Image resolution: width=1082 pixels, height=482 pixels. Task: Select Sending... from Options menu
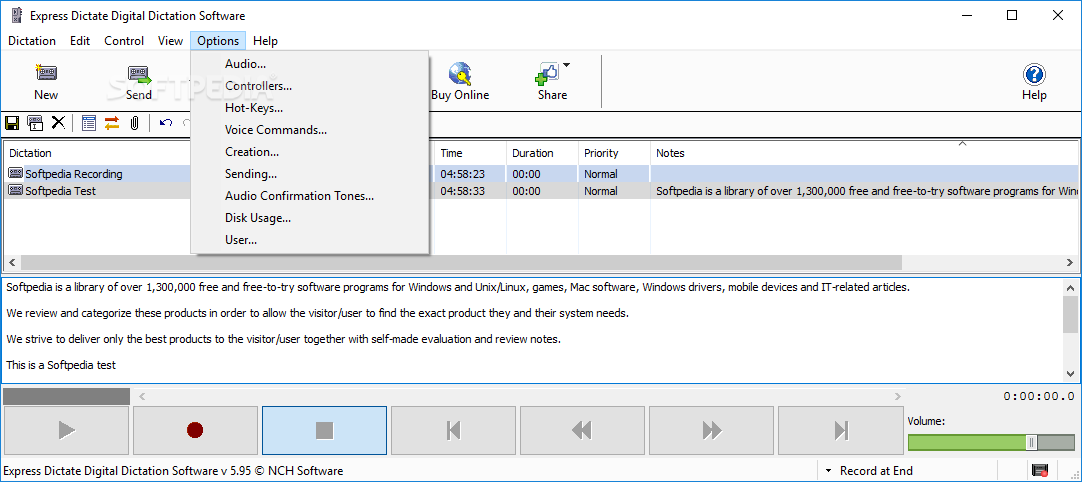[x=311, y=174]
